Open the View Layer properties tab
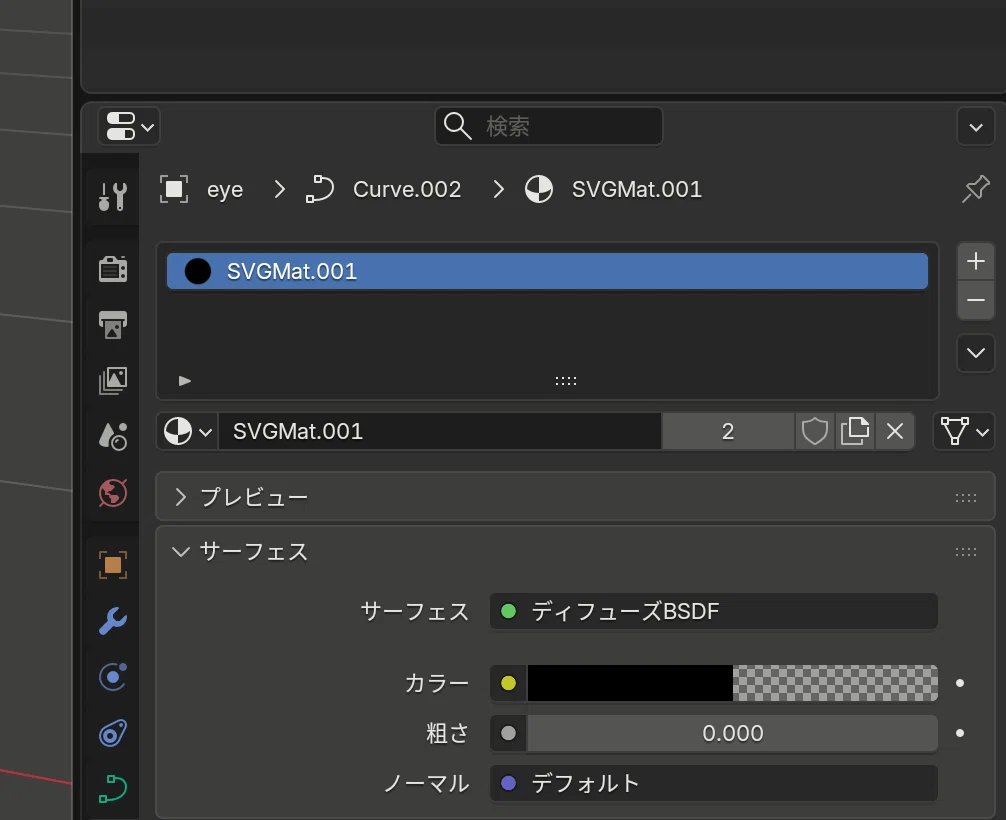The image size is (1006, 820). click(113, 380)
